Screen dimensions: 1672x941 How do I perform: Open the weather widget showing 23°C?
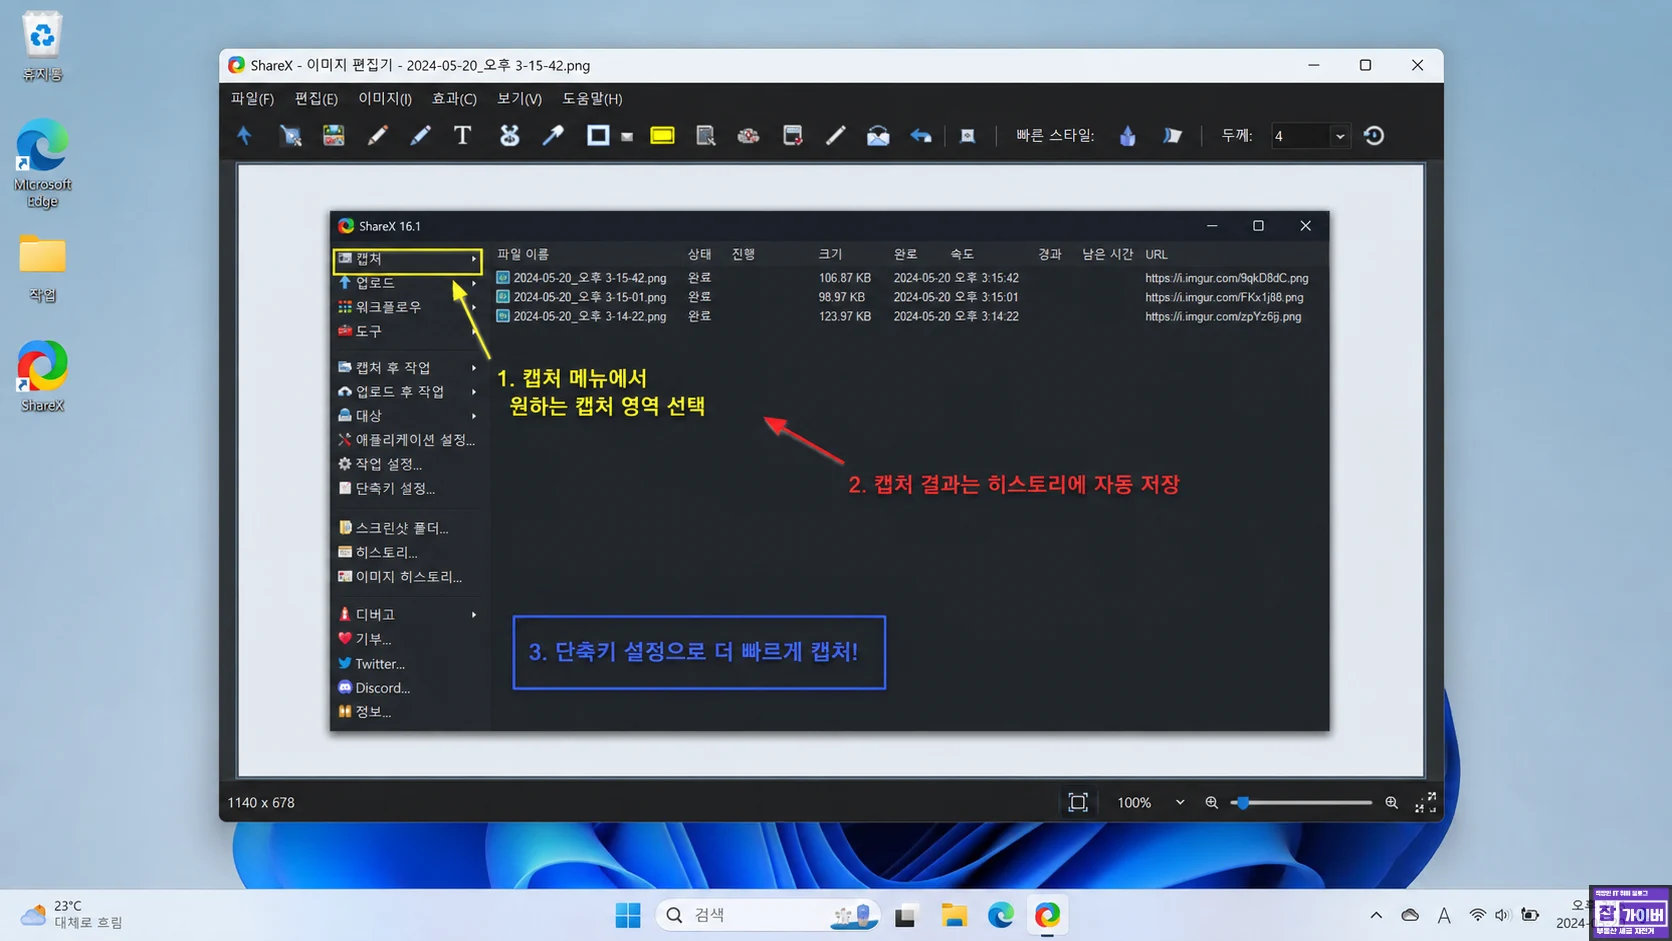72,914
